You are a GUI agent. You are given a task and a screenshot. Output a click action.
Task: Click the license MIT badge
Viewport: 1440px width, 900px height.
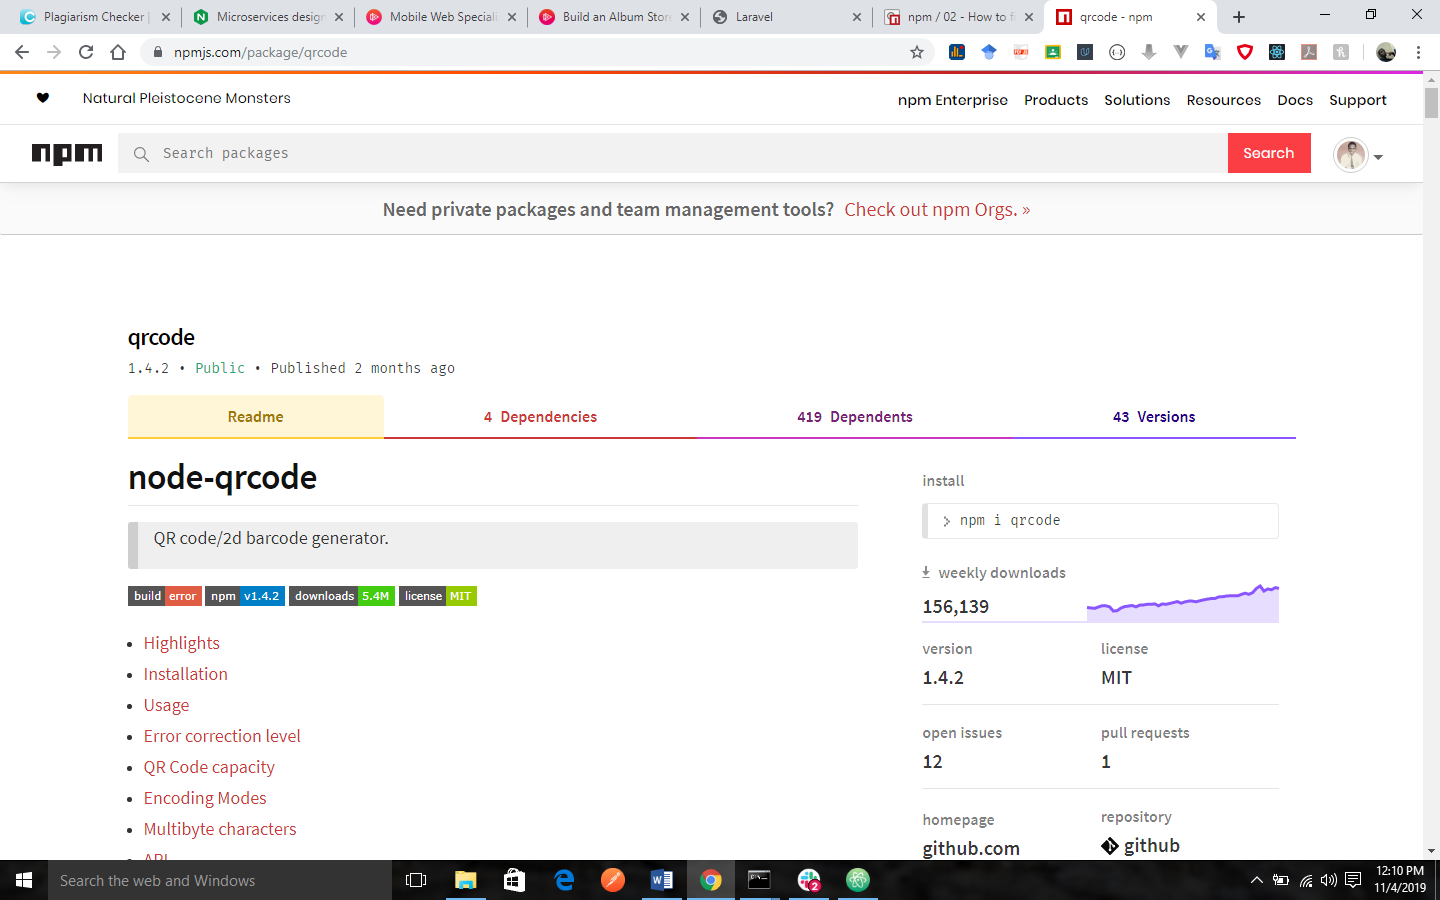438,596
